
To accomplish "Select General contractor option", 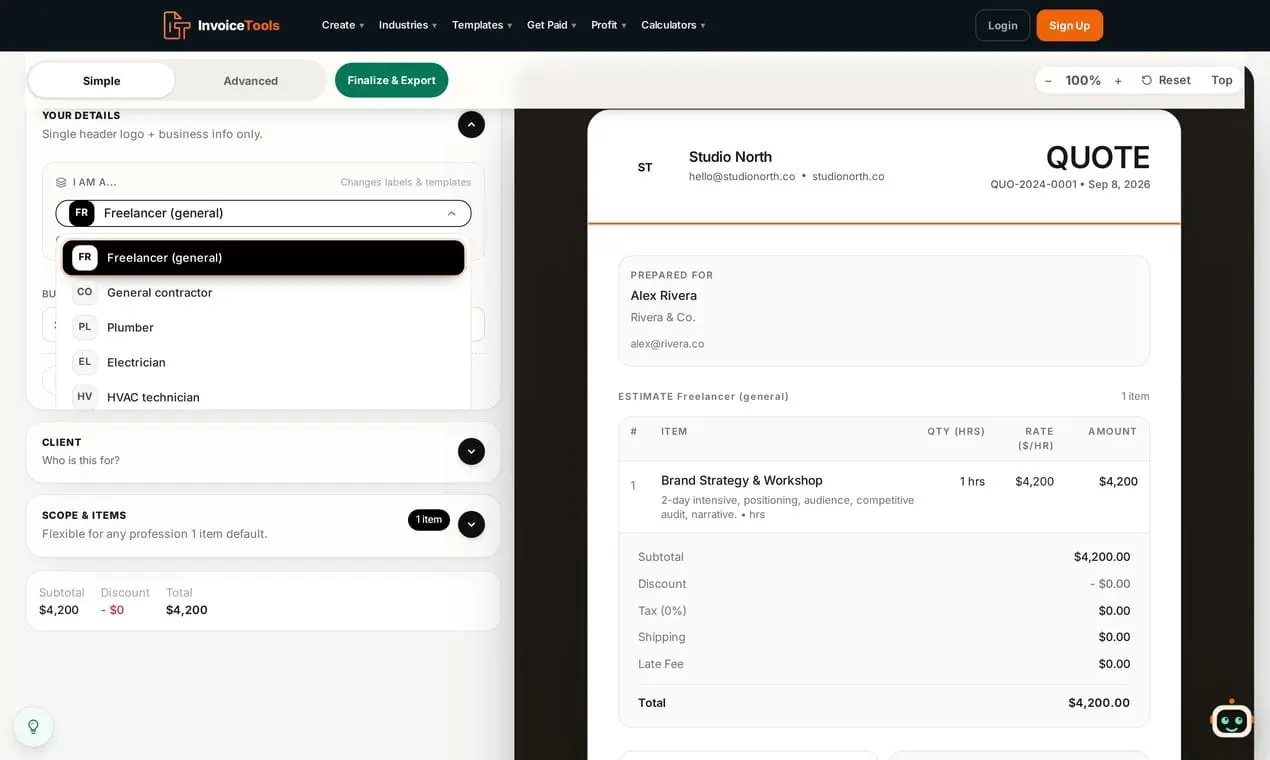I will pos(263,292).
